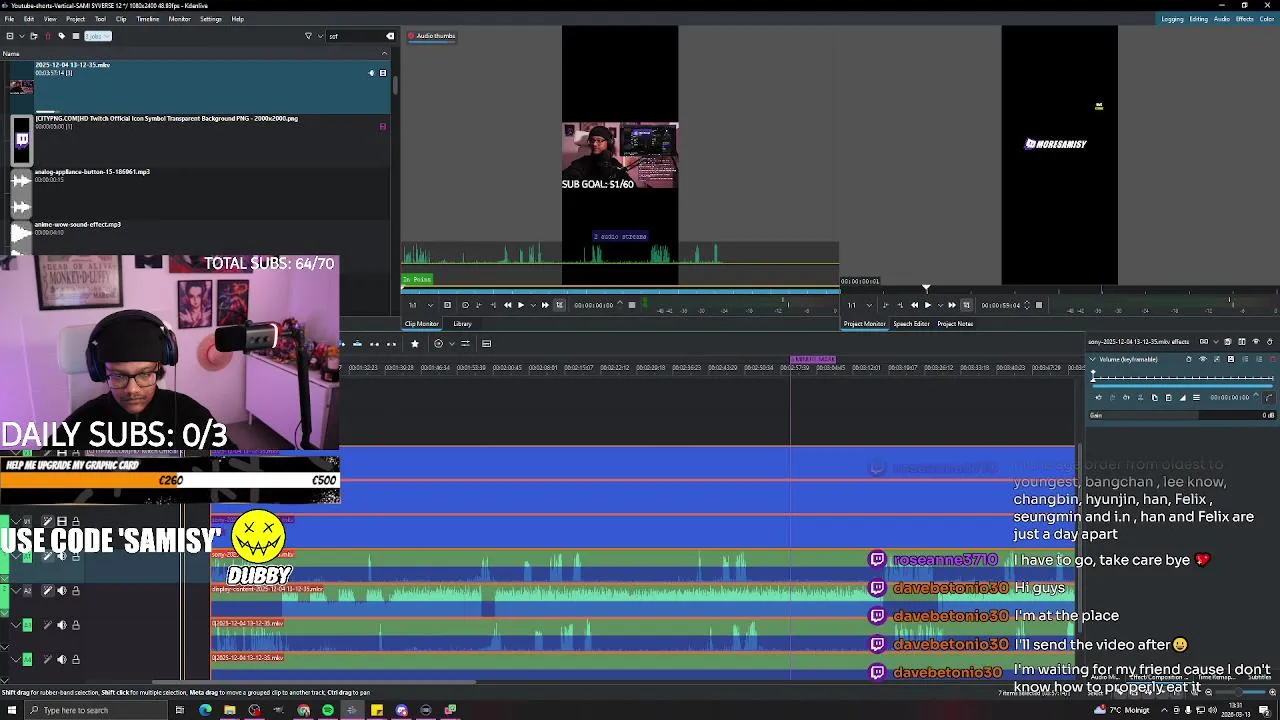Clear the bin search field
Viewport: 1280px width, 720px height.
pyautogui.click(x=390, y=36)
